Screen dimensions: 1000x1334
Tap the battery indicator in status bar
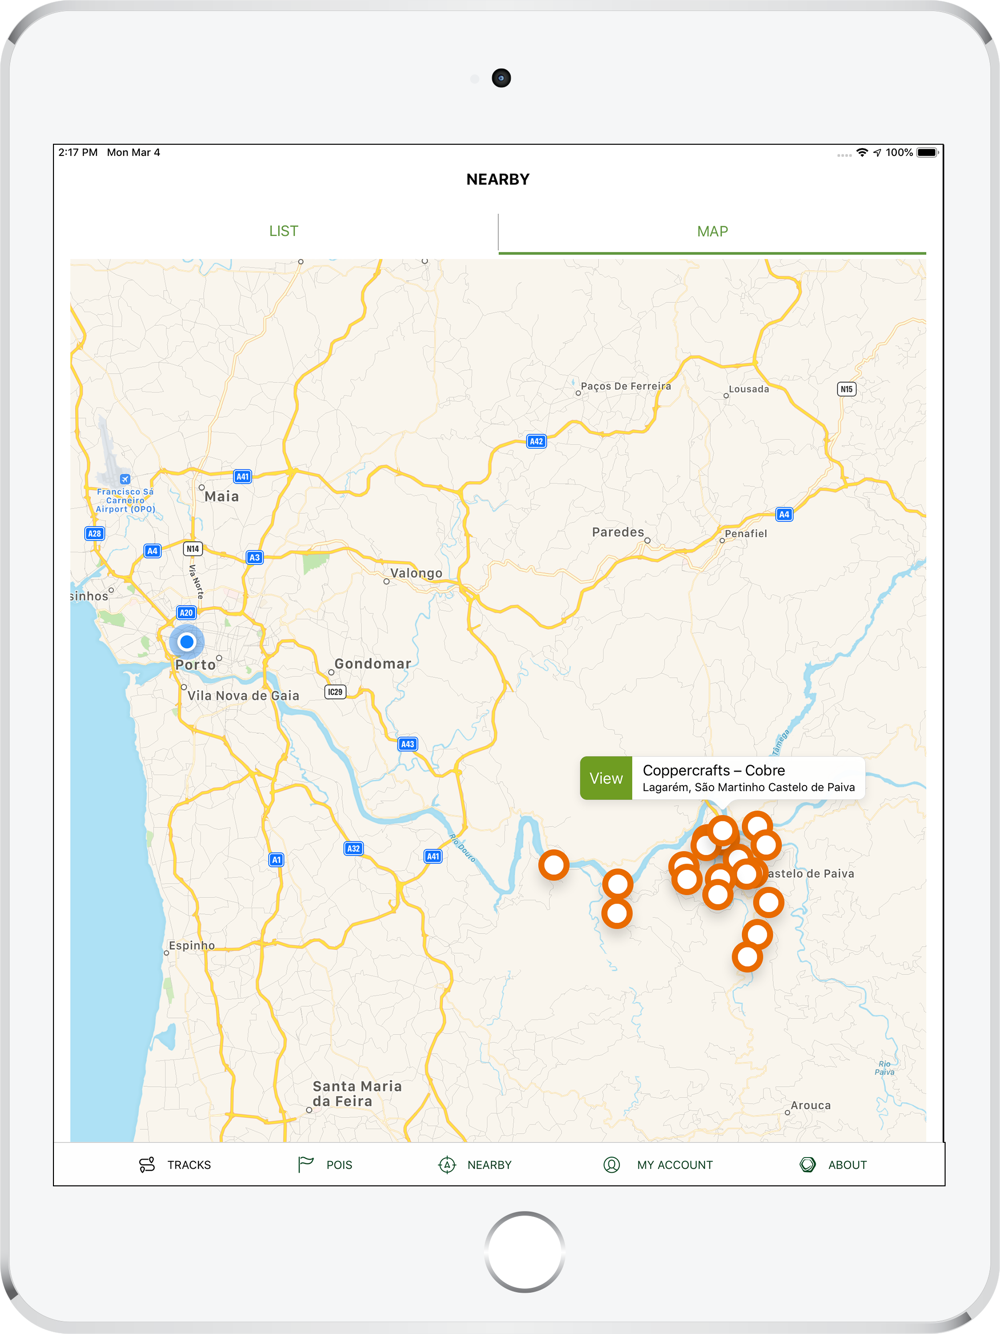click(x=928, y=153)
